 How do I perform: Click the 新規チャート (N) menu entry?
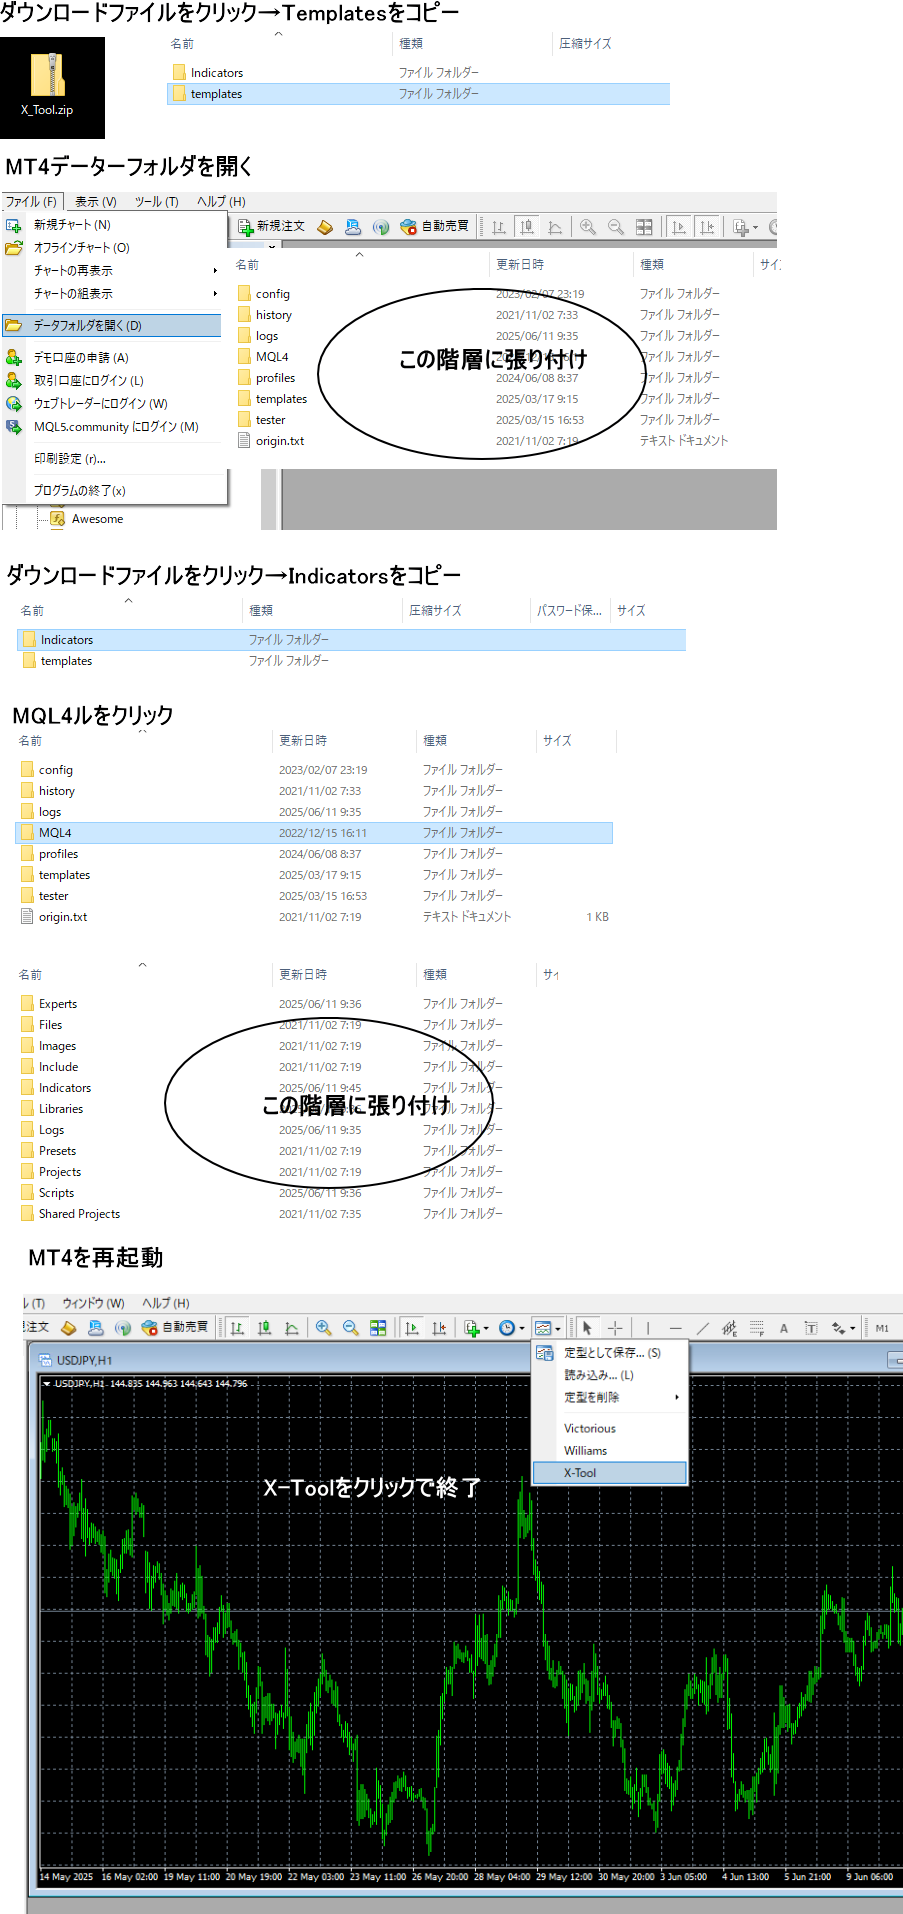(72, 225)
